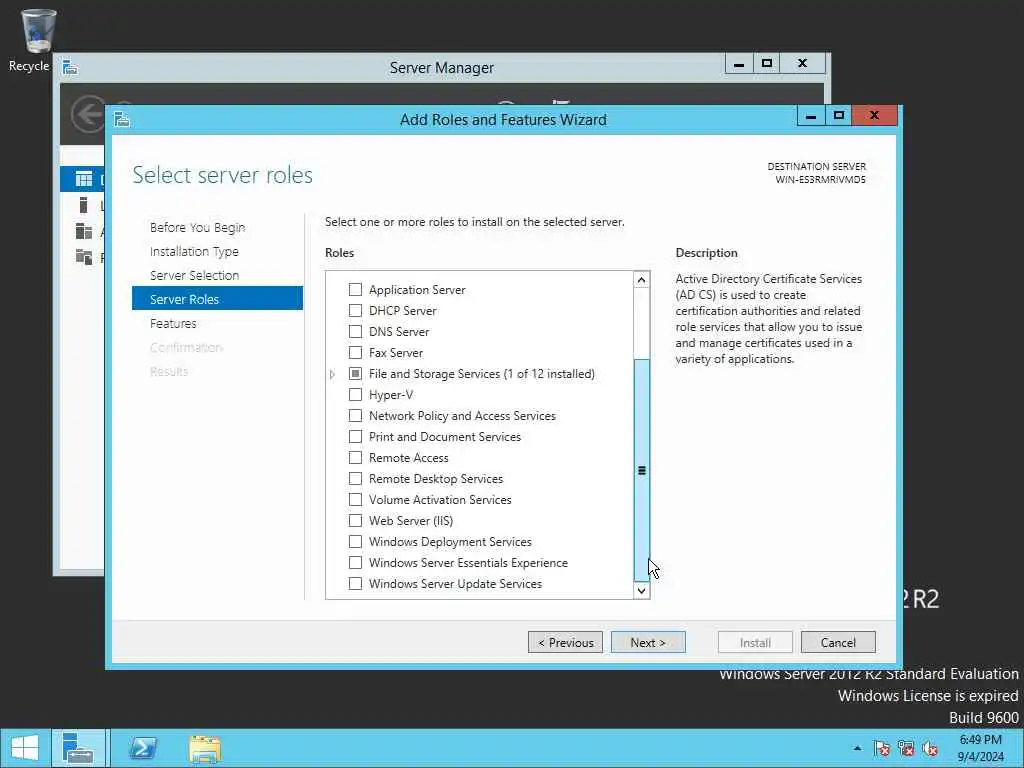Check Windows Server Essentials Experience
The image size is (1024, 768).
pyautogui.click(x=355, y=562)
